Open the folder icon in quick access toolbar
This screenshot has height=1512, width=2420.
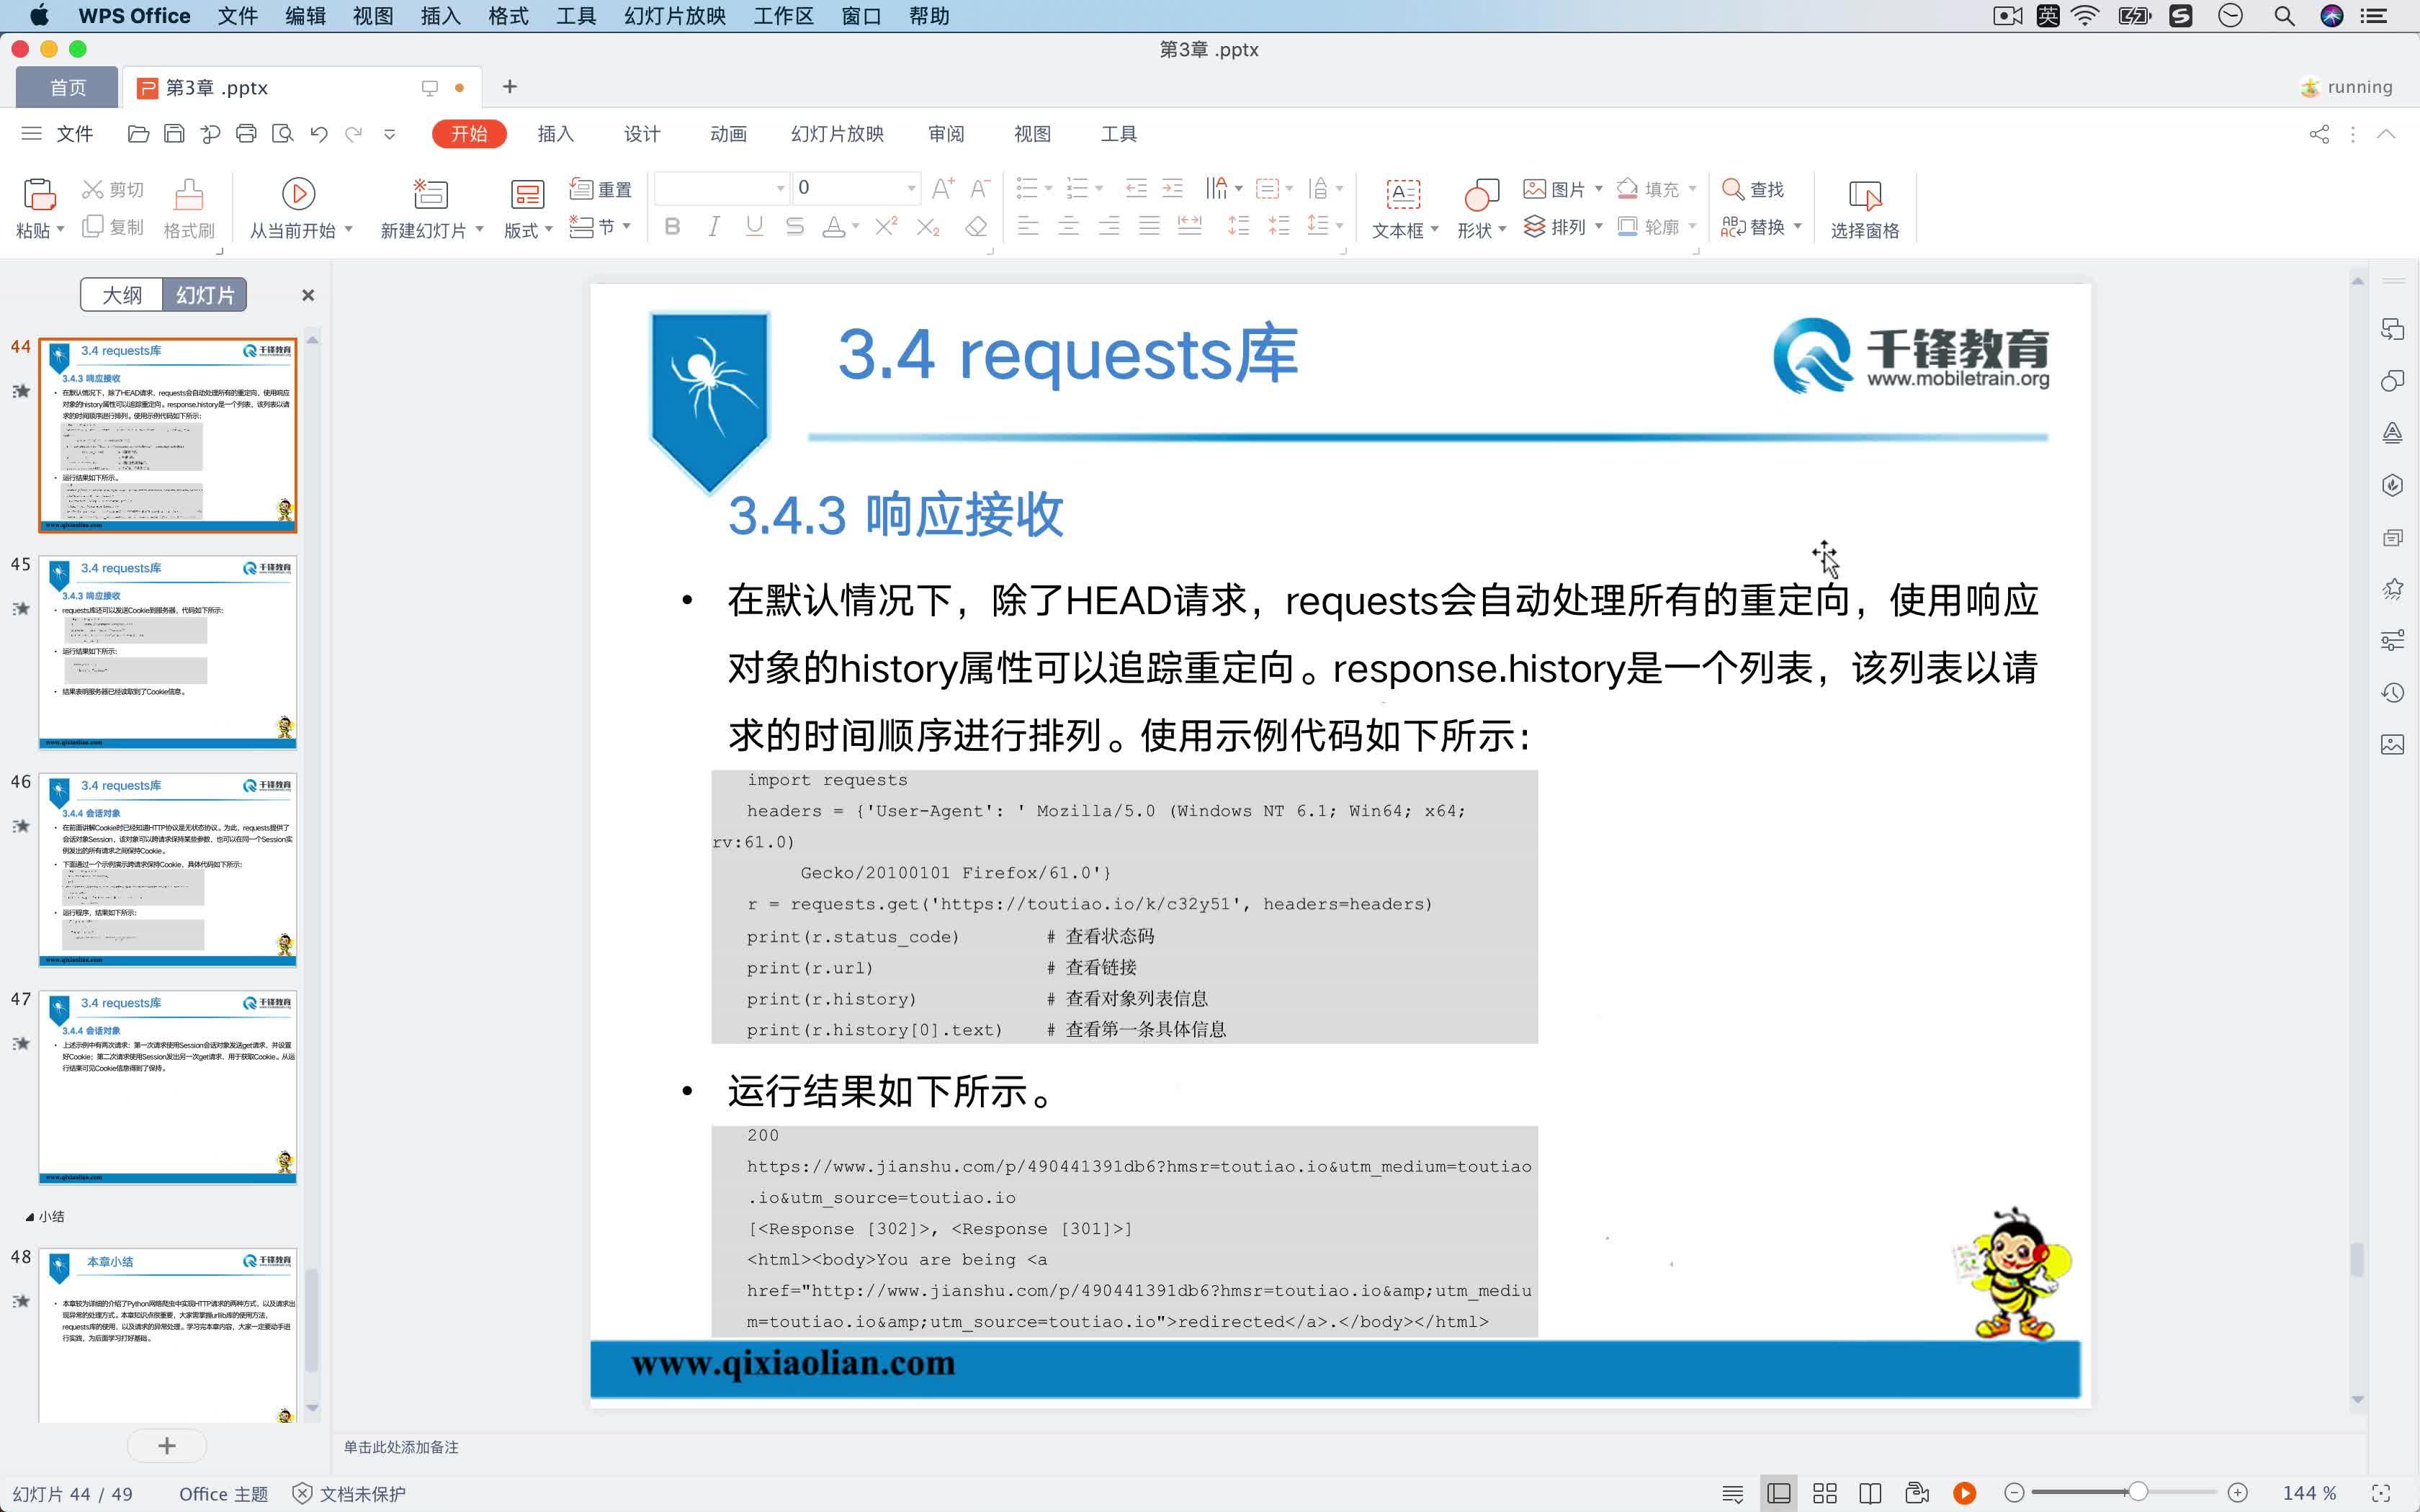pyautogui.click(x=138, y=134)
